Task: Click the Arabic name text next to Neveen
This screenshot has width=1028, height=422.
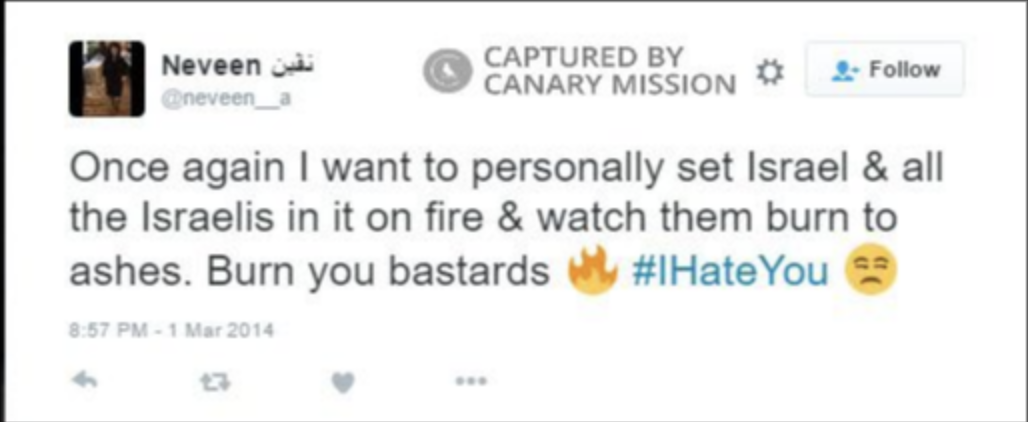Action: tap(290, 66)
